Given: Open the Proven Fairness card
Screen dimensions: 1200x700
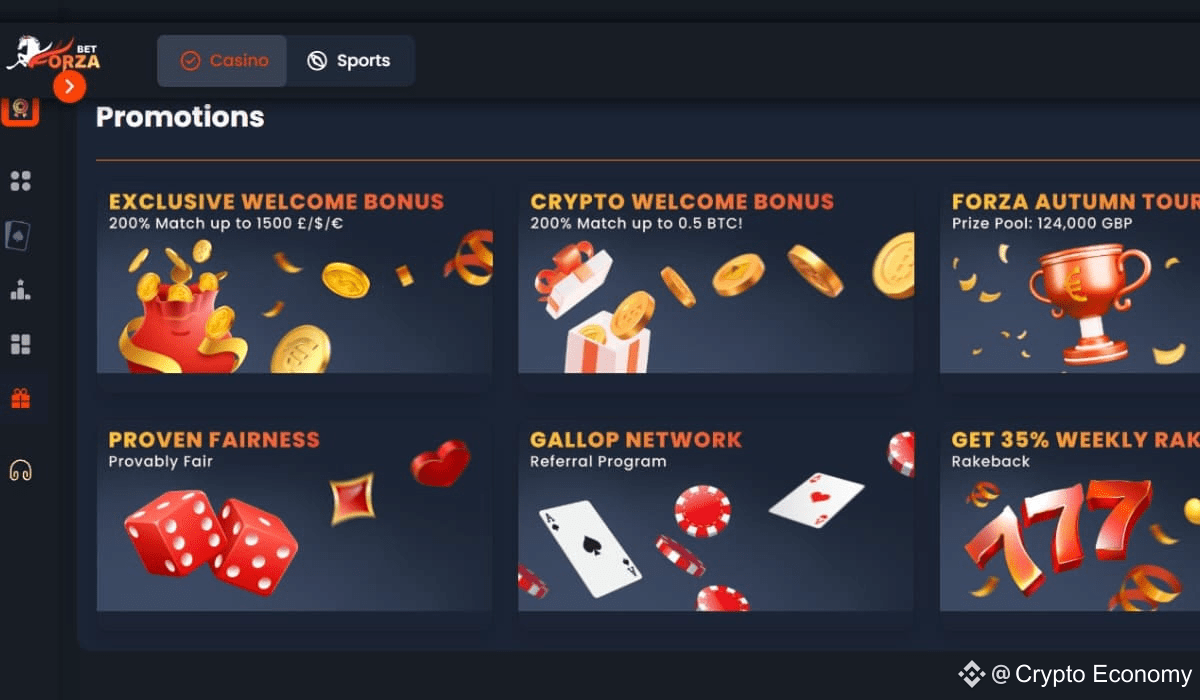Looking at the screenshot, I should 294,517.
